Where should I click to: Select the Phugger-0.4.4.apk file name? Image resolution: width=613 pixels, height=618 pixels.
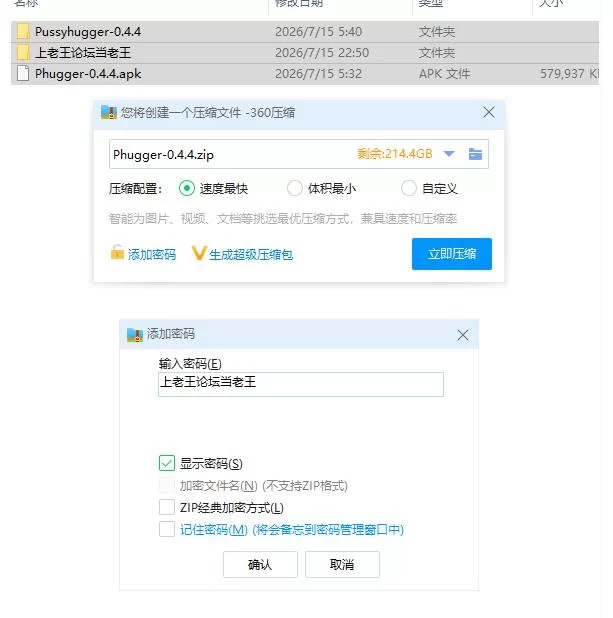88,74
